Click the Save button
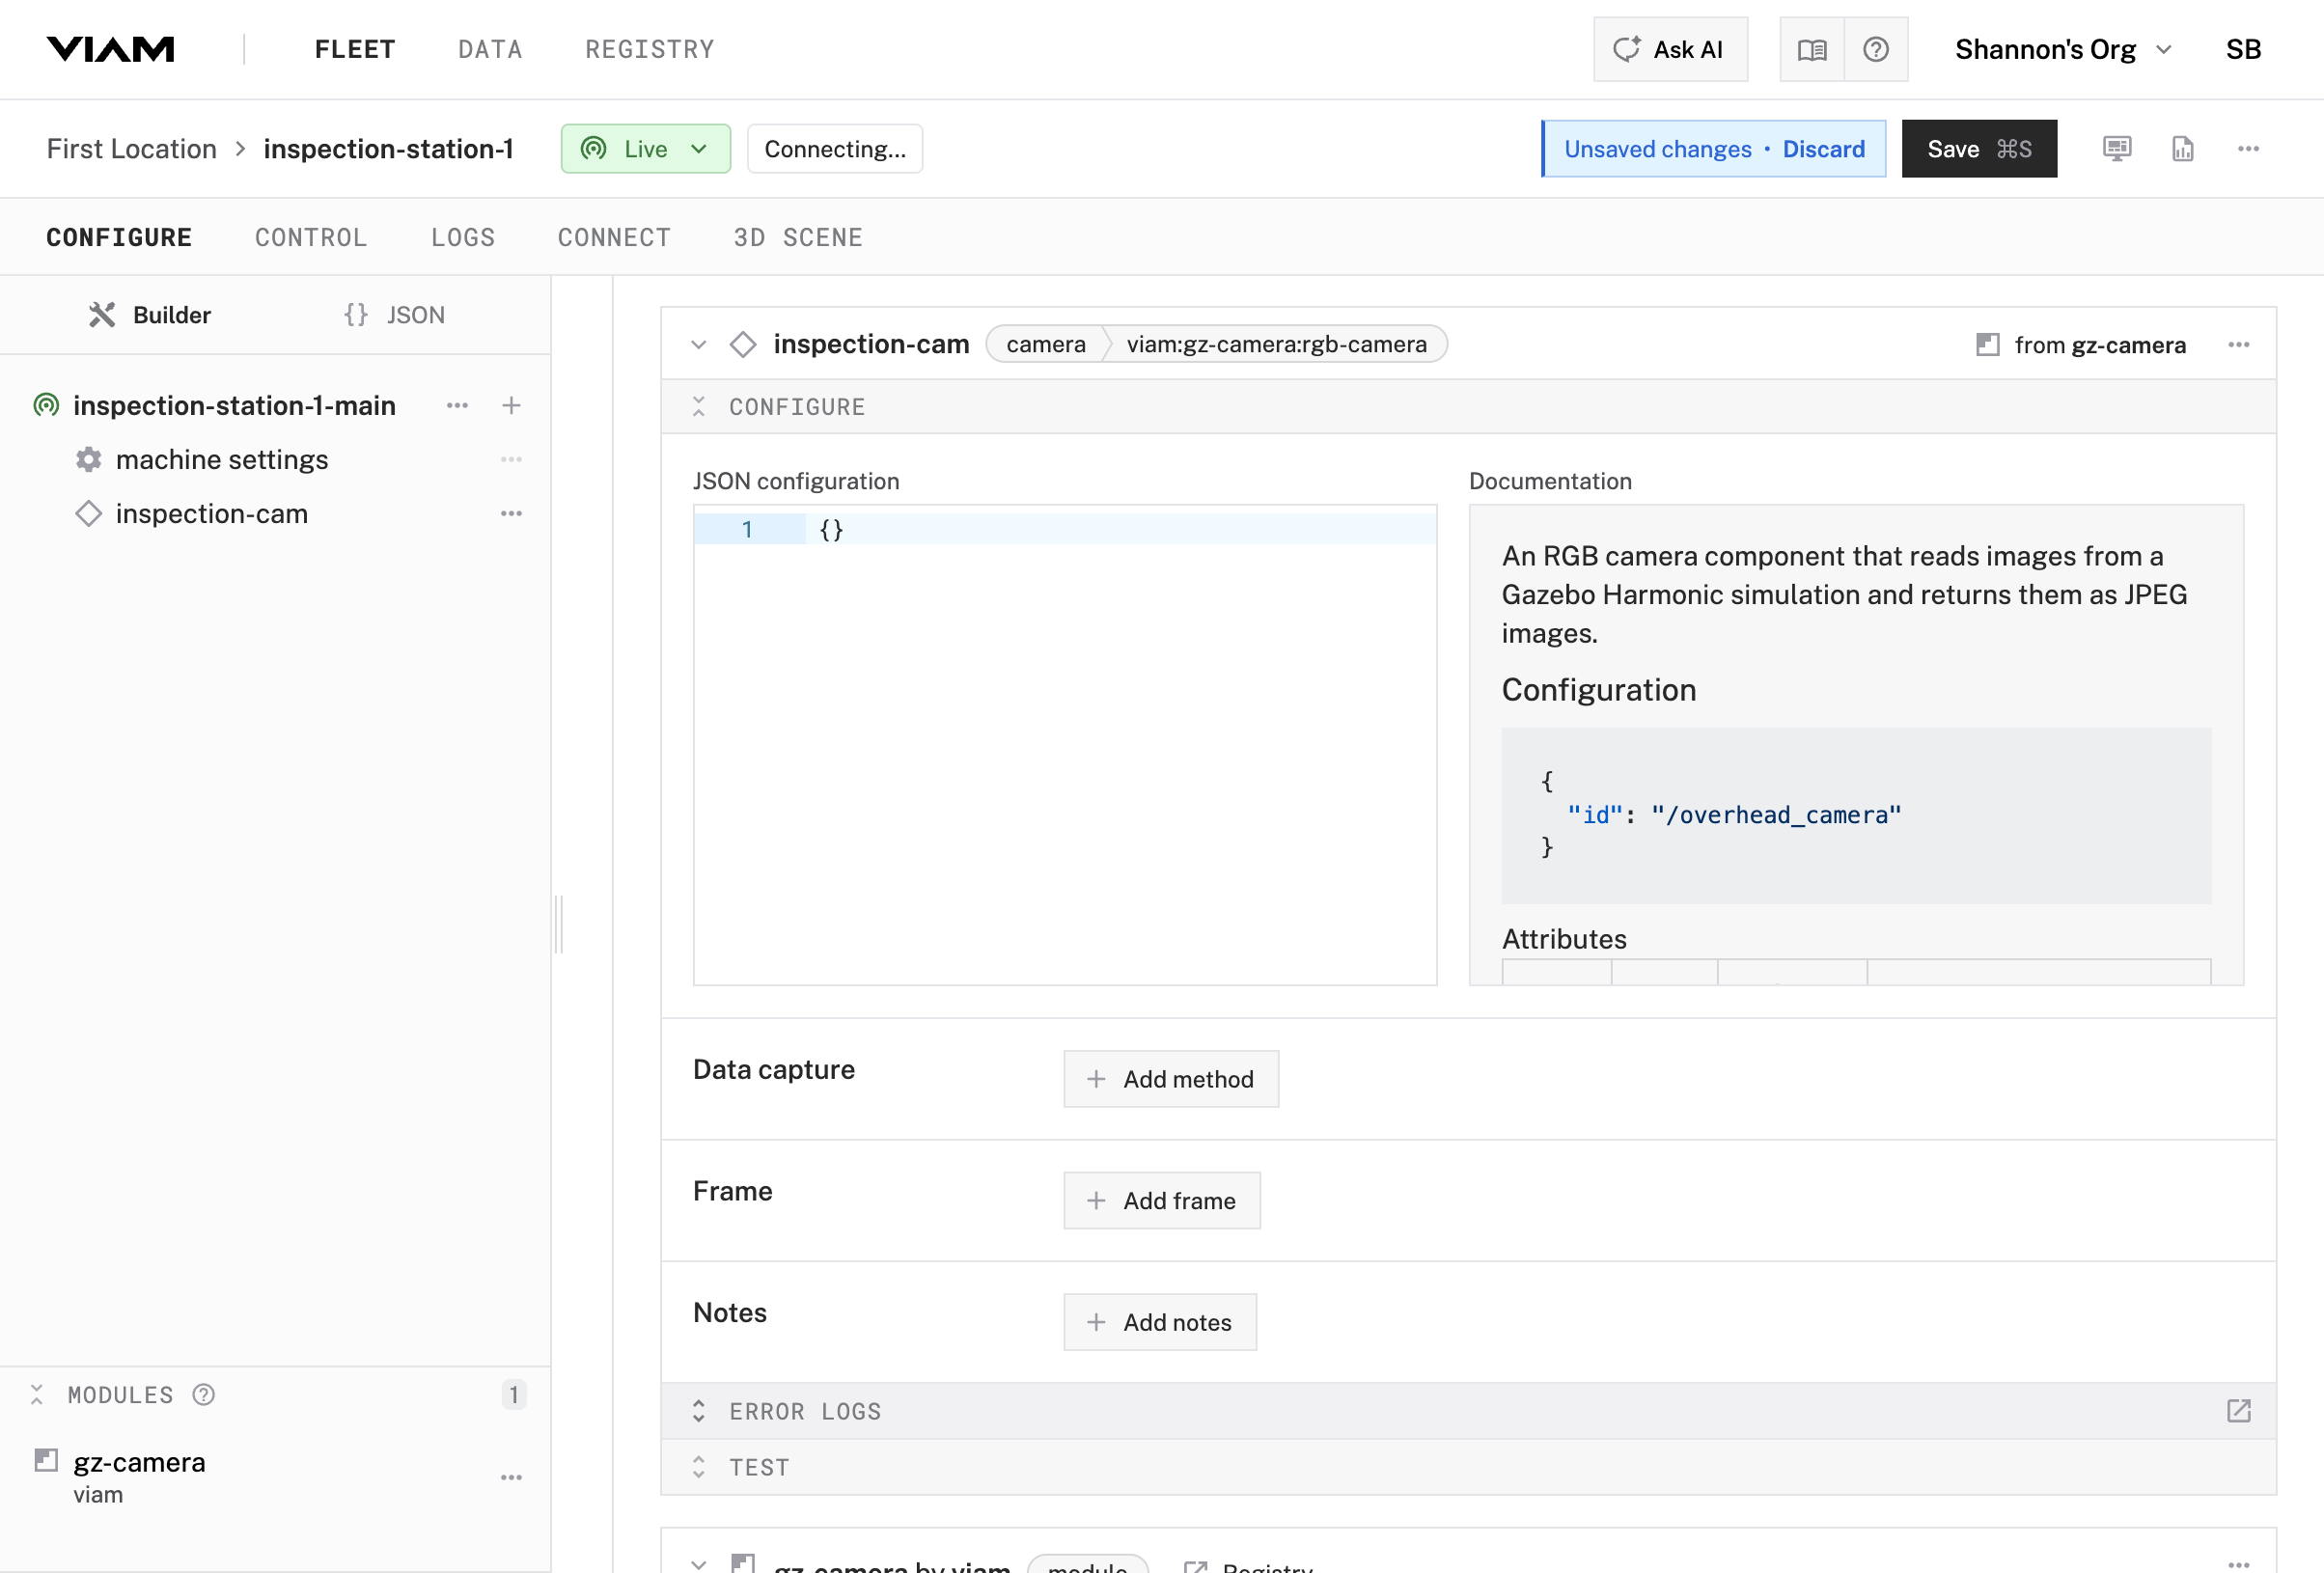Viewport: 2324px width, 1573px height. click(1977, 149)
